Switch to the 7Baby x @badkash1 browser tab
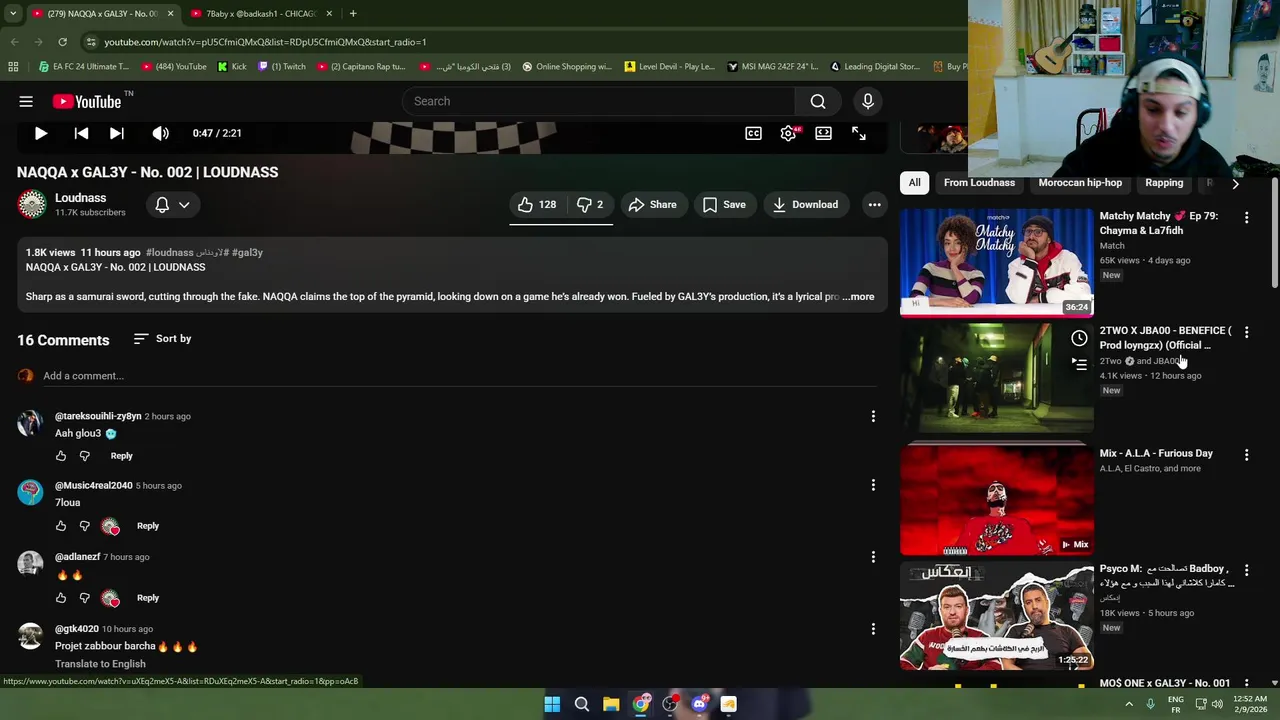This screenshot has width=1280, height=720. [260, 13]
